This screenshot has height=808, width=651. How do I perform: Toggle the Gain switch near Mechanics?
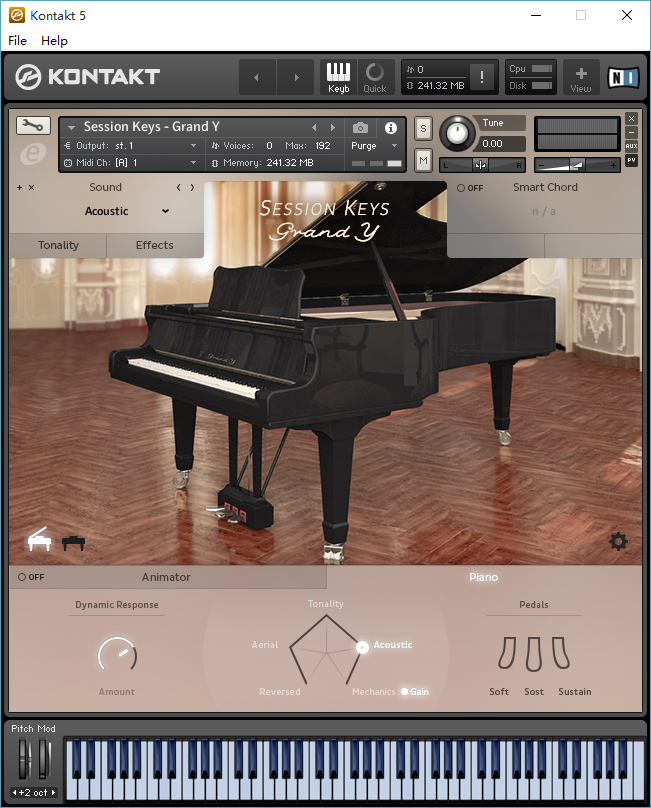coord(415,692)
